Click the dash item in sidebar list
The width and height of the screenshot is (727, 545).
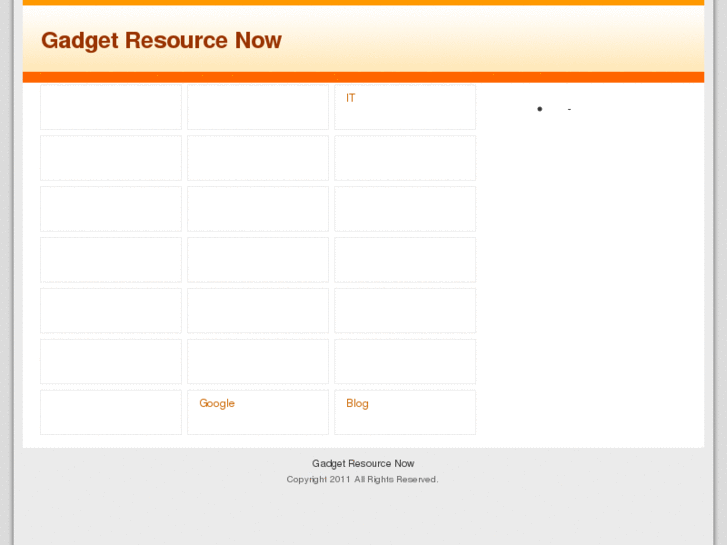point(569,109)
